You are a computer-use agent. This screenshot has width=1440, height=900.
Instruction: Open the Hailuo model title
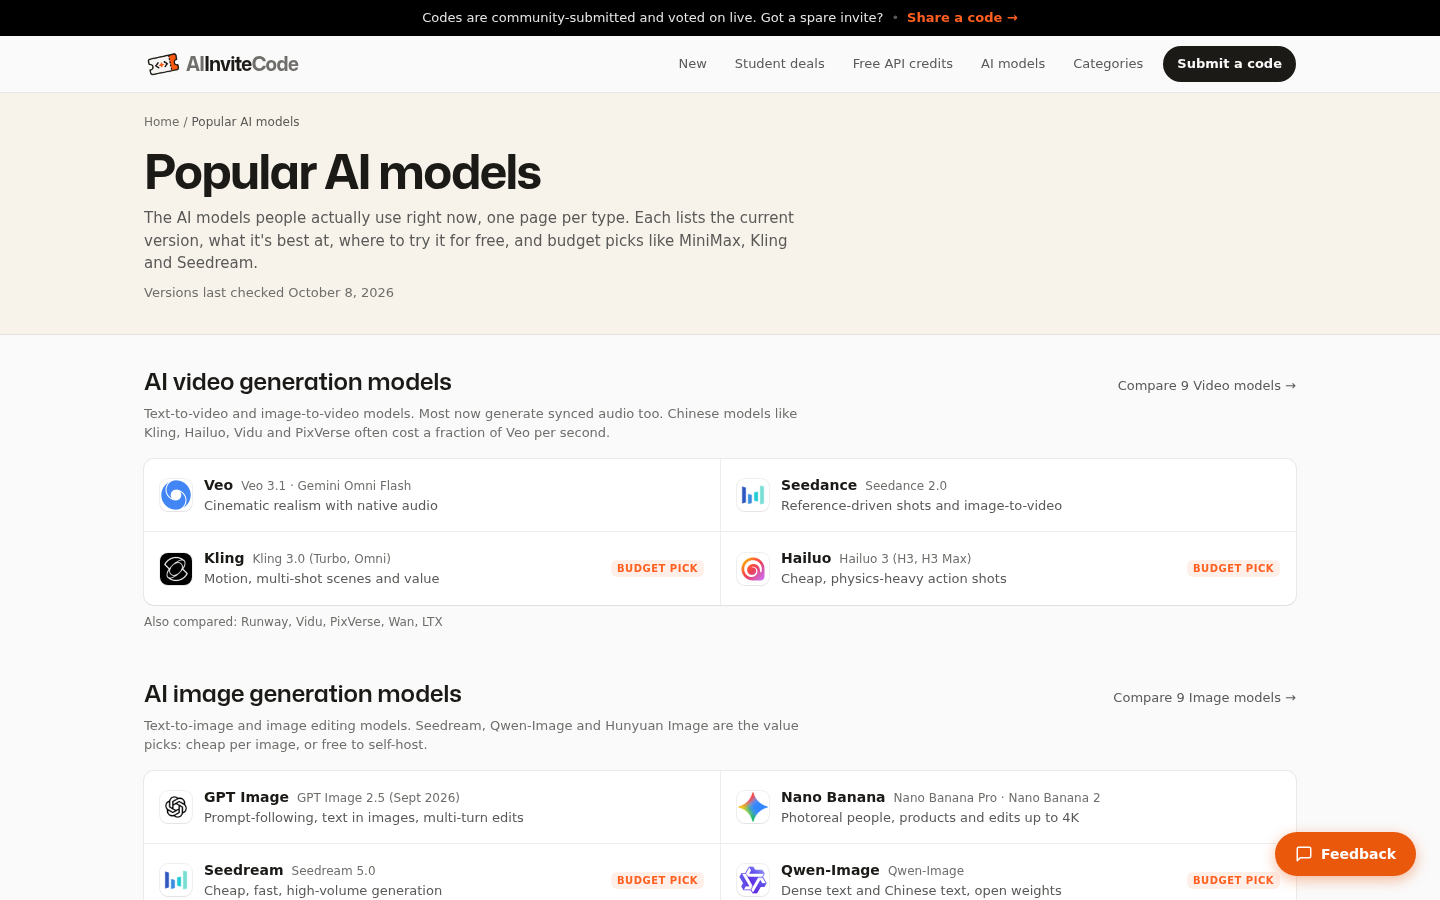point(805,558)
